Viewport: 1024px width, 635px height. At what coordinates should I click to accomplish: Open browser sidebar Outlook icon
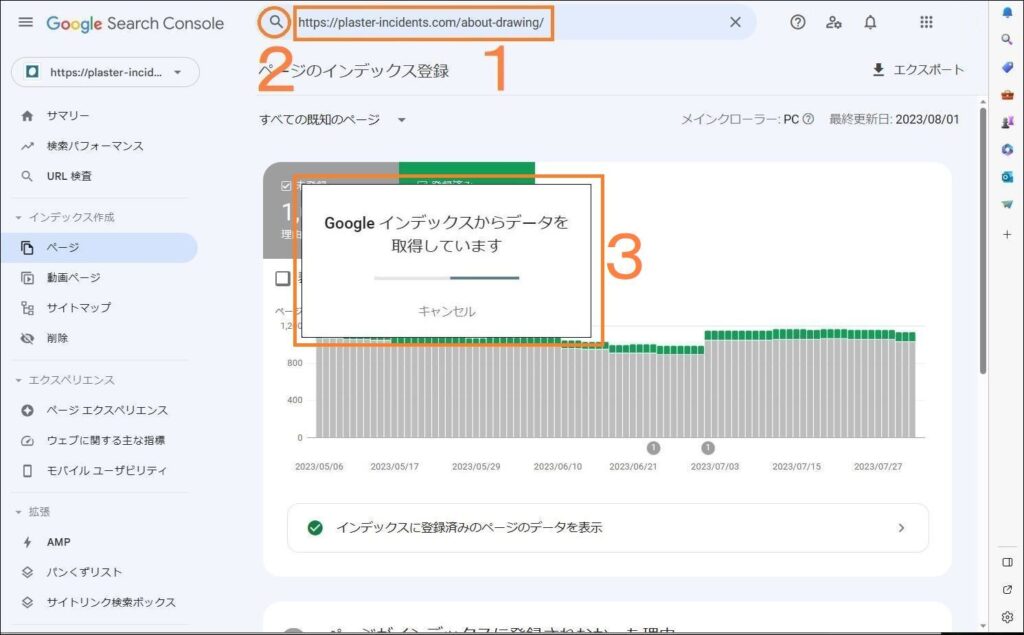[x=1007, y=177]
